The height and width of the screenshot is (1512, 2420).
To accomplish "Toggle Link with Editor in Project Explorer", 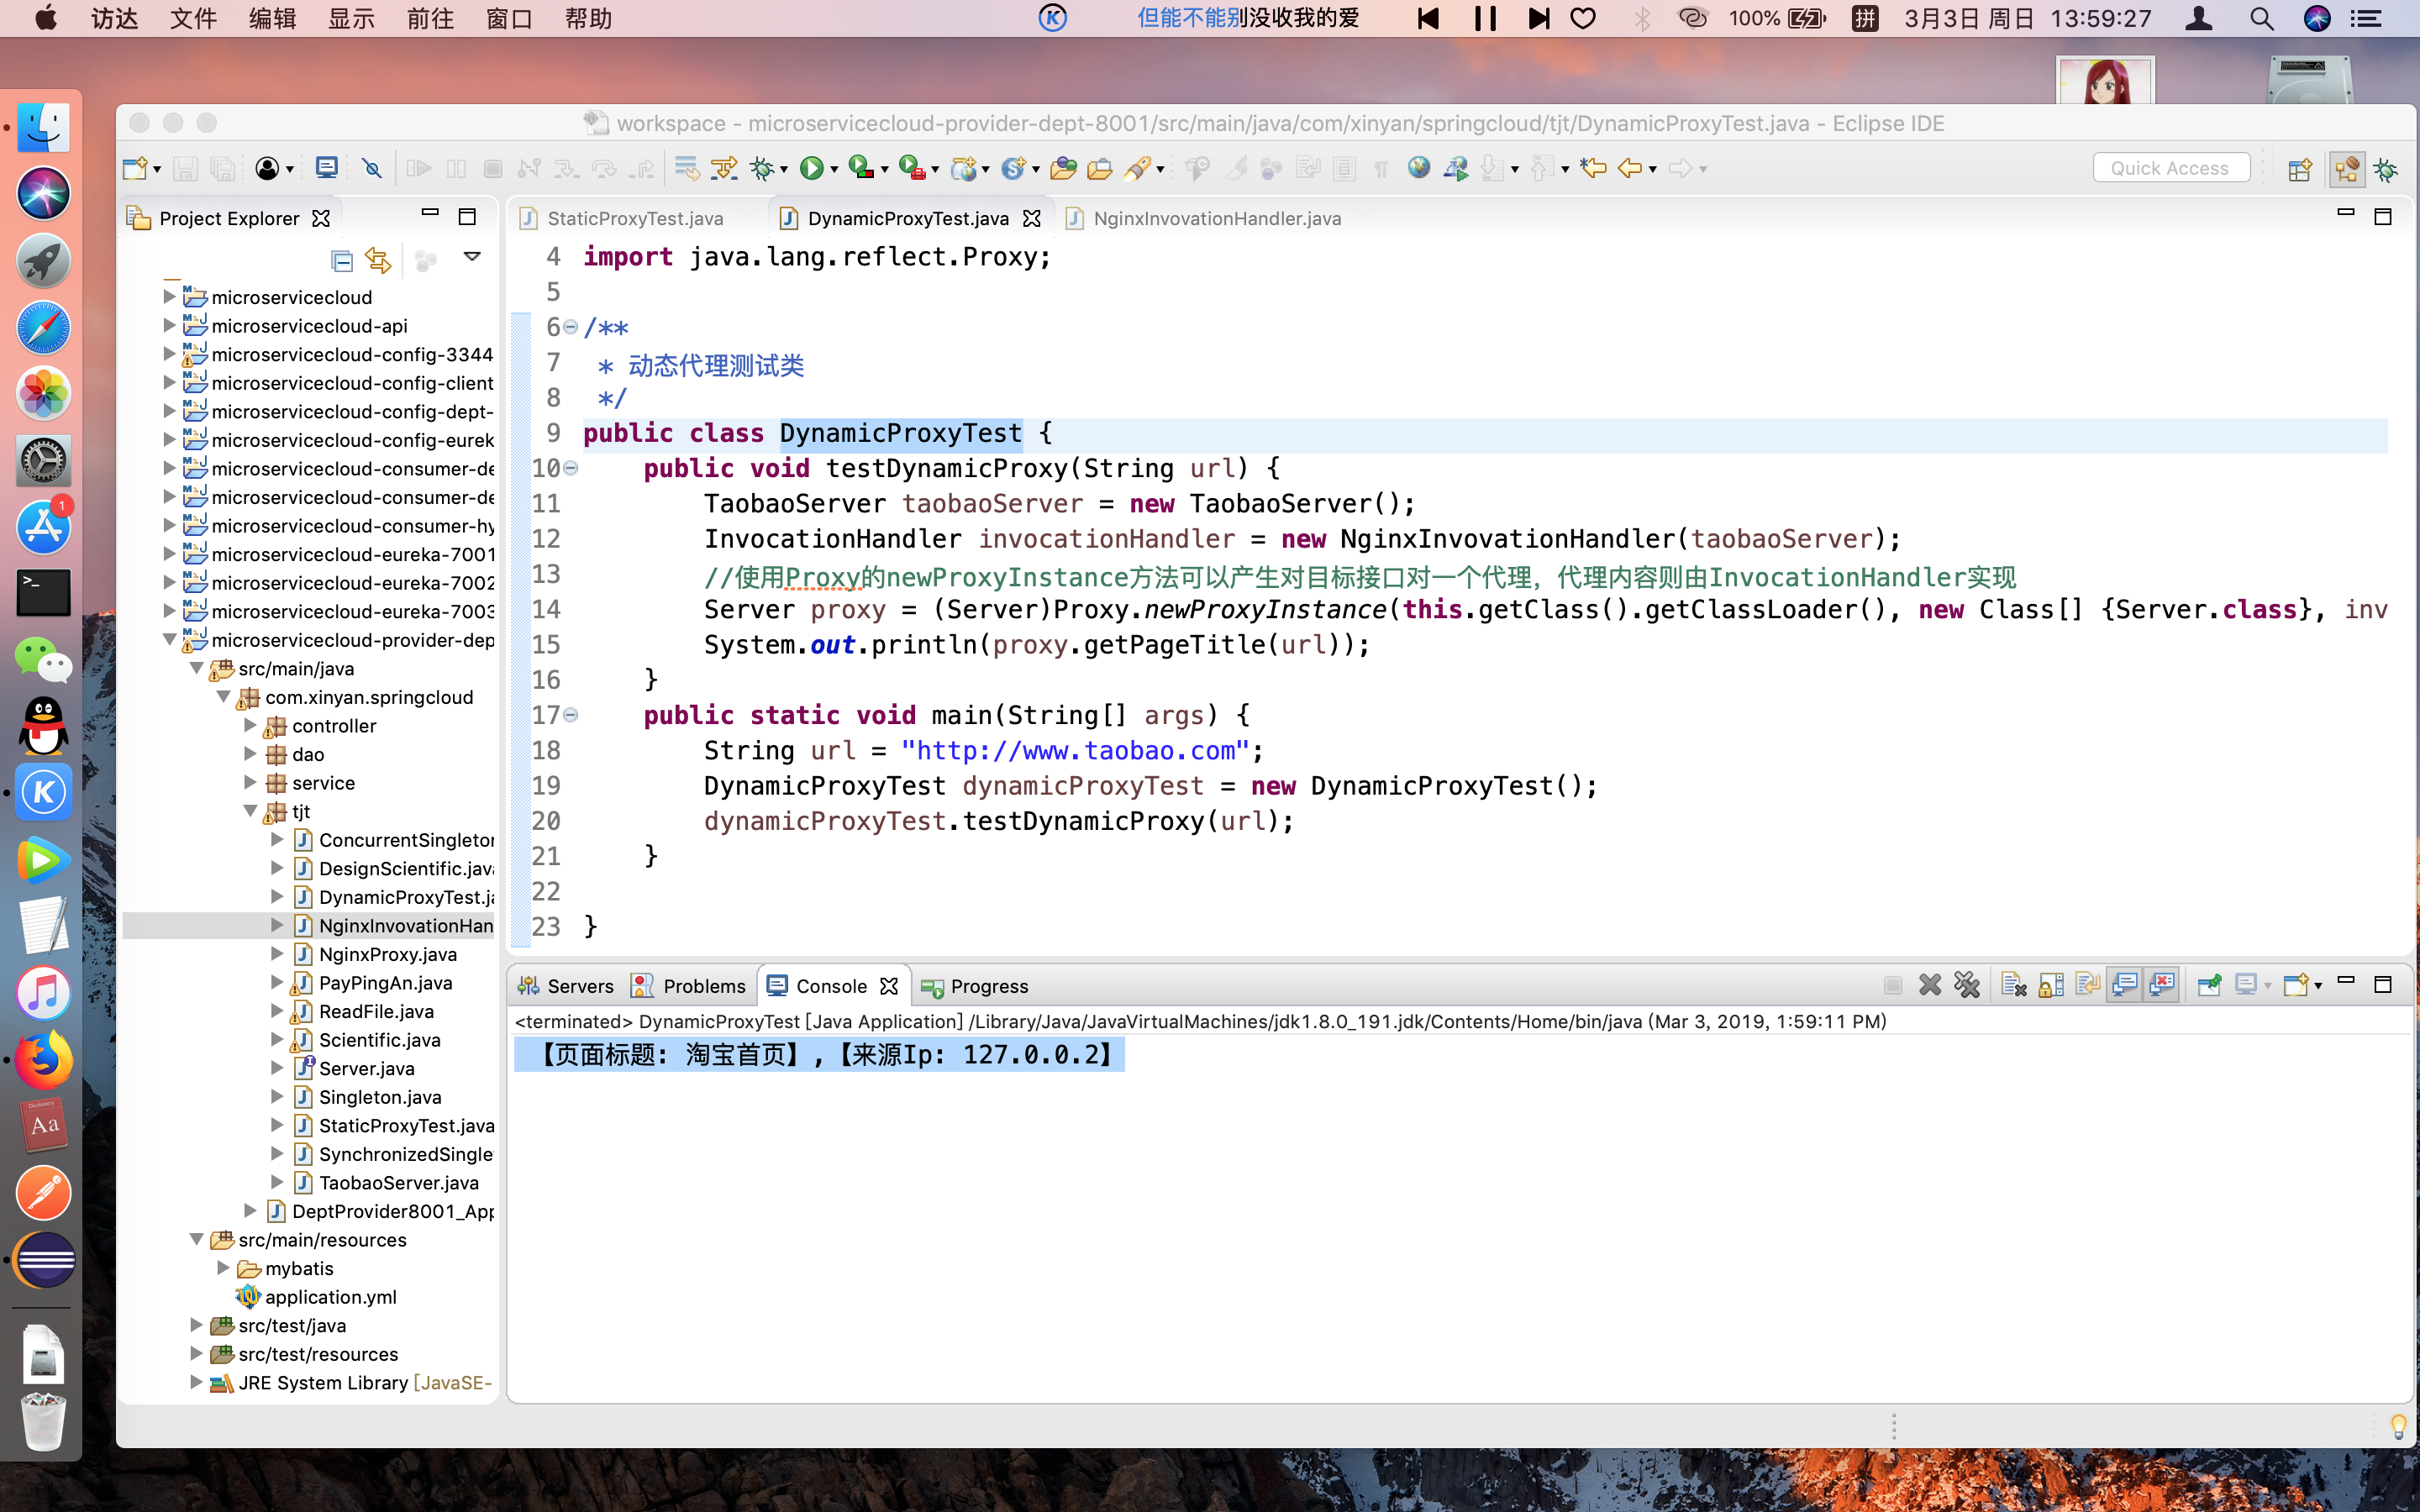I will pos(378,261).
